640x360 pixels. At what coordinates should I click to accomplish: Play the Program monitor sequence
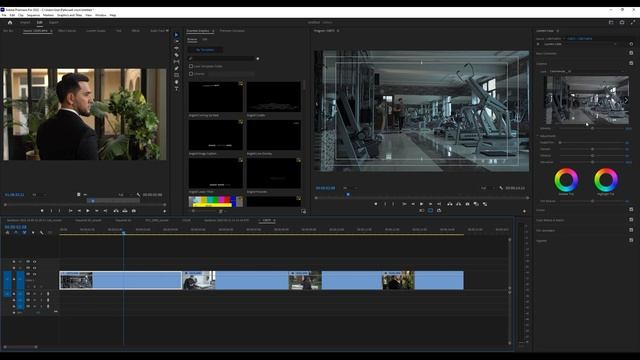[421, 204]
